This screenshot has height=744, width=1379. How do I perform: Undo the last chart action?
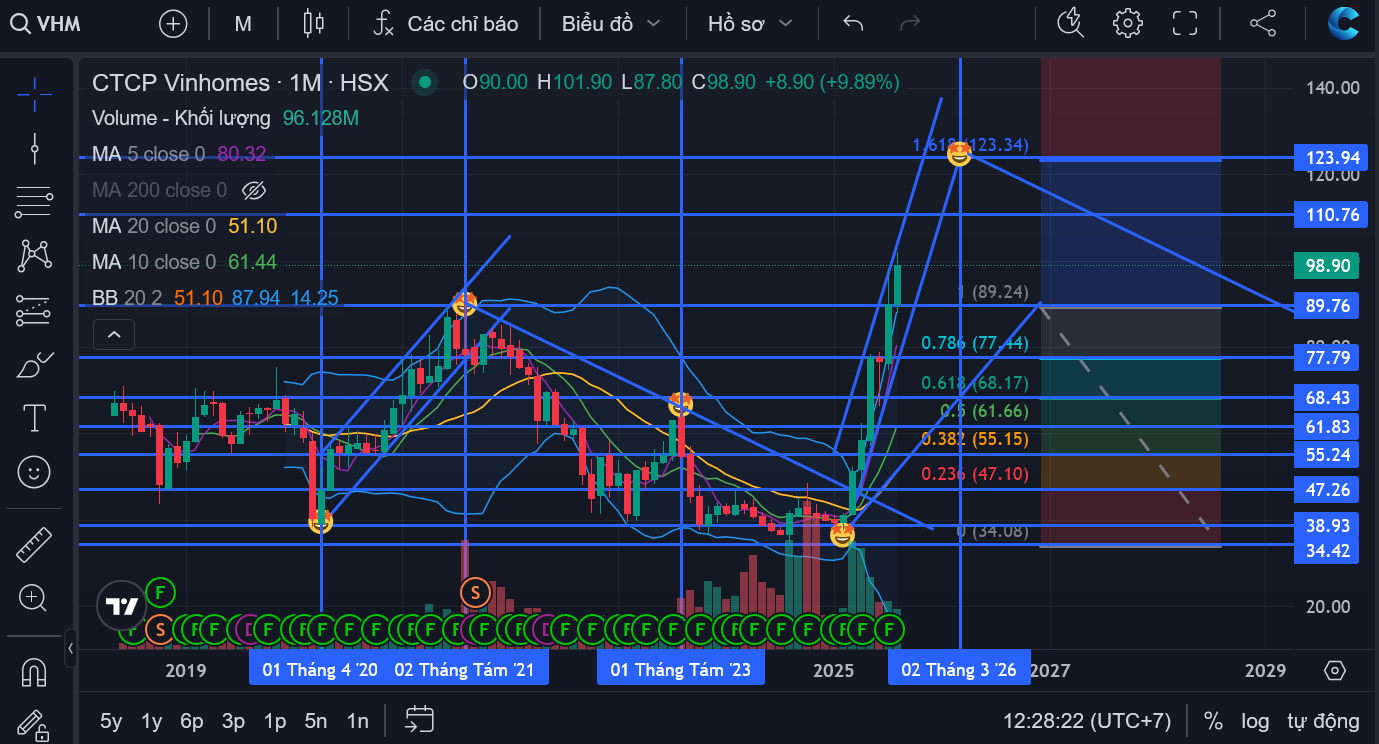853,23
